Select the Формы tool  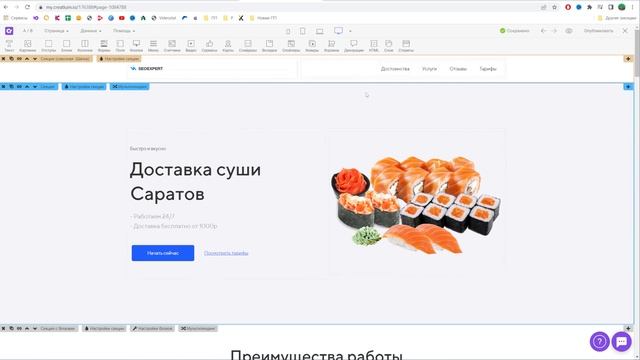click(x=104, y=45)
